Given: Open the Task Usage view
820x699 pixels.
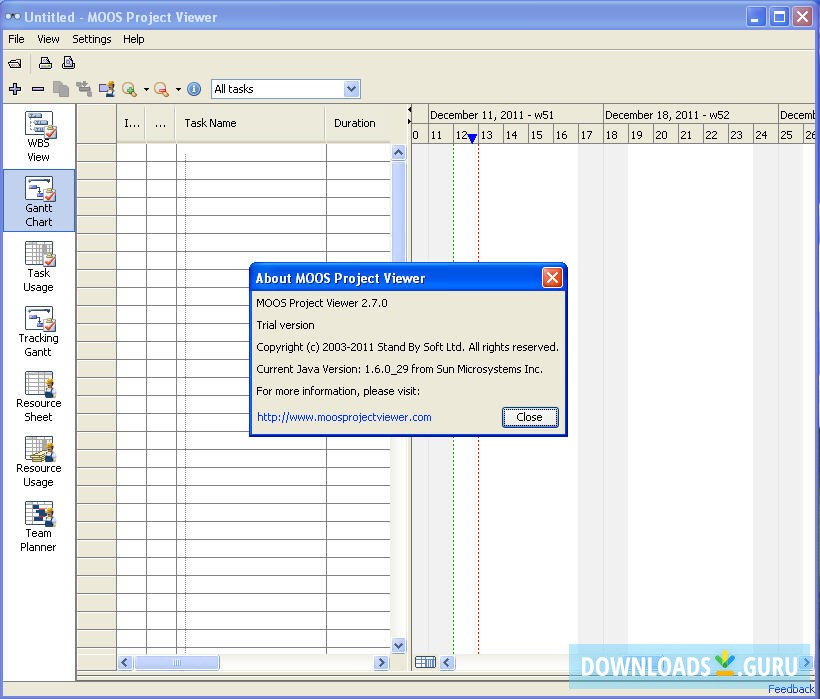Looking at the screenshot, I should click(38, 266).
